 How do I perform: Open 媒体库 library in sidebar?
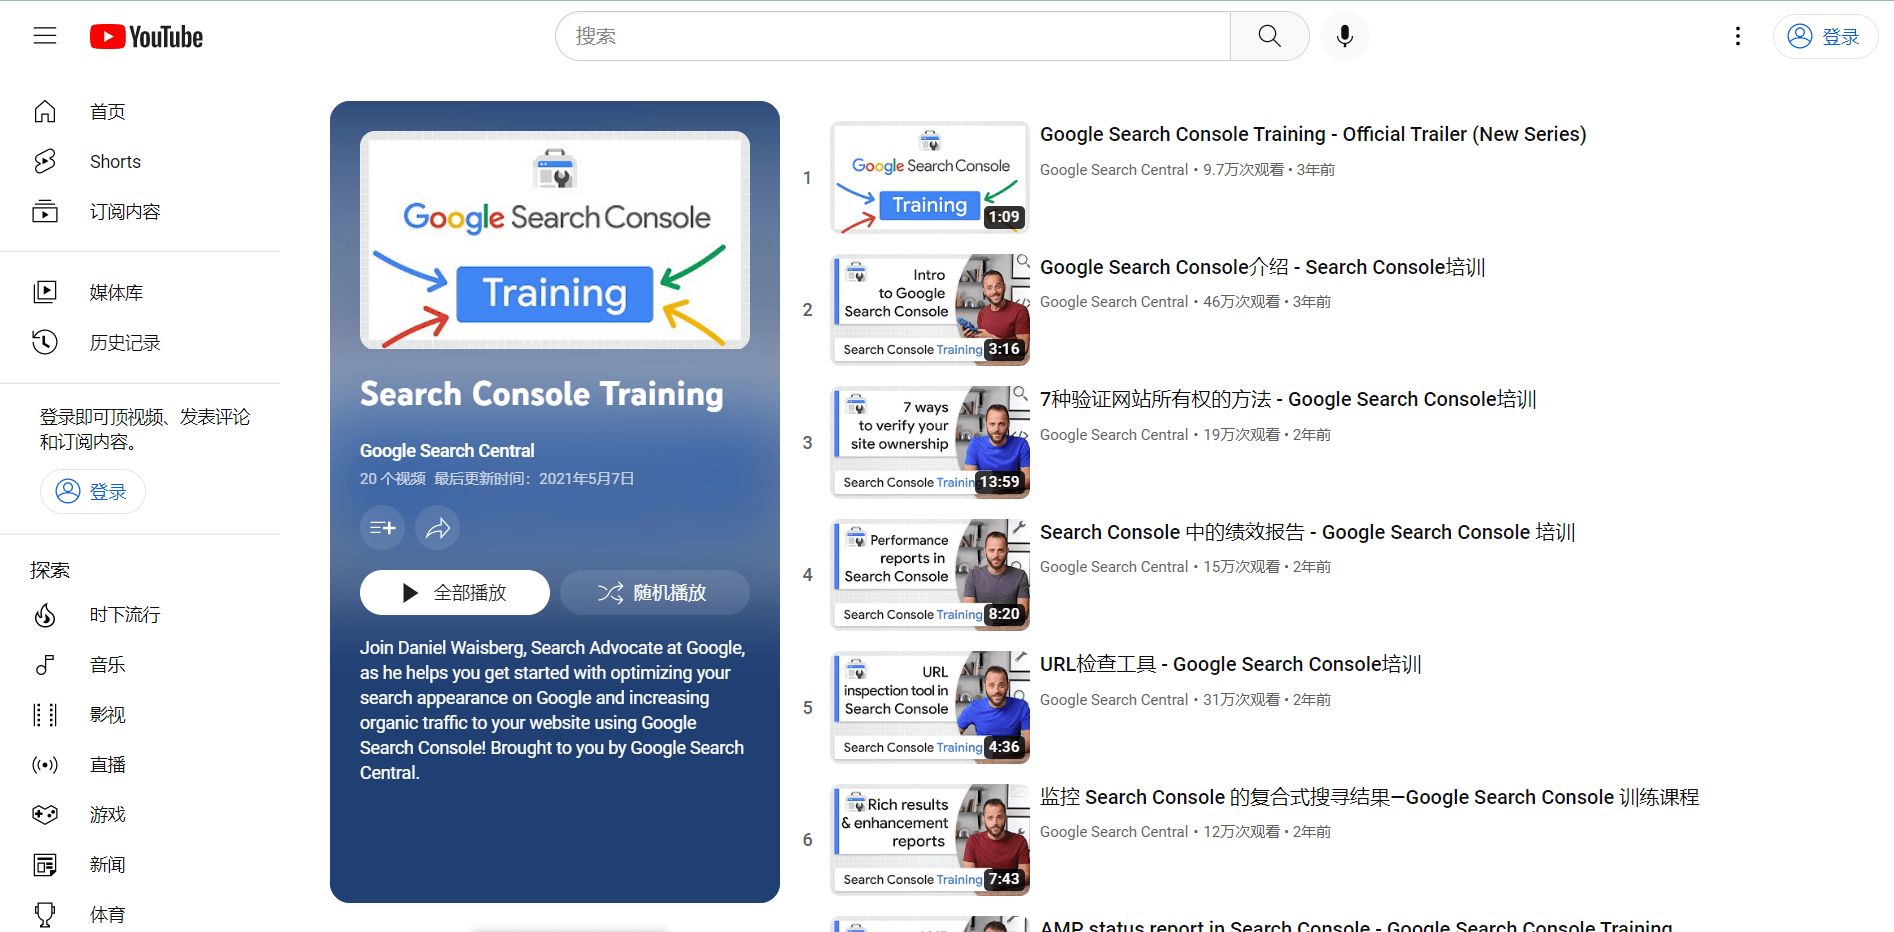[140, 292]
